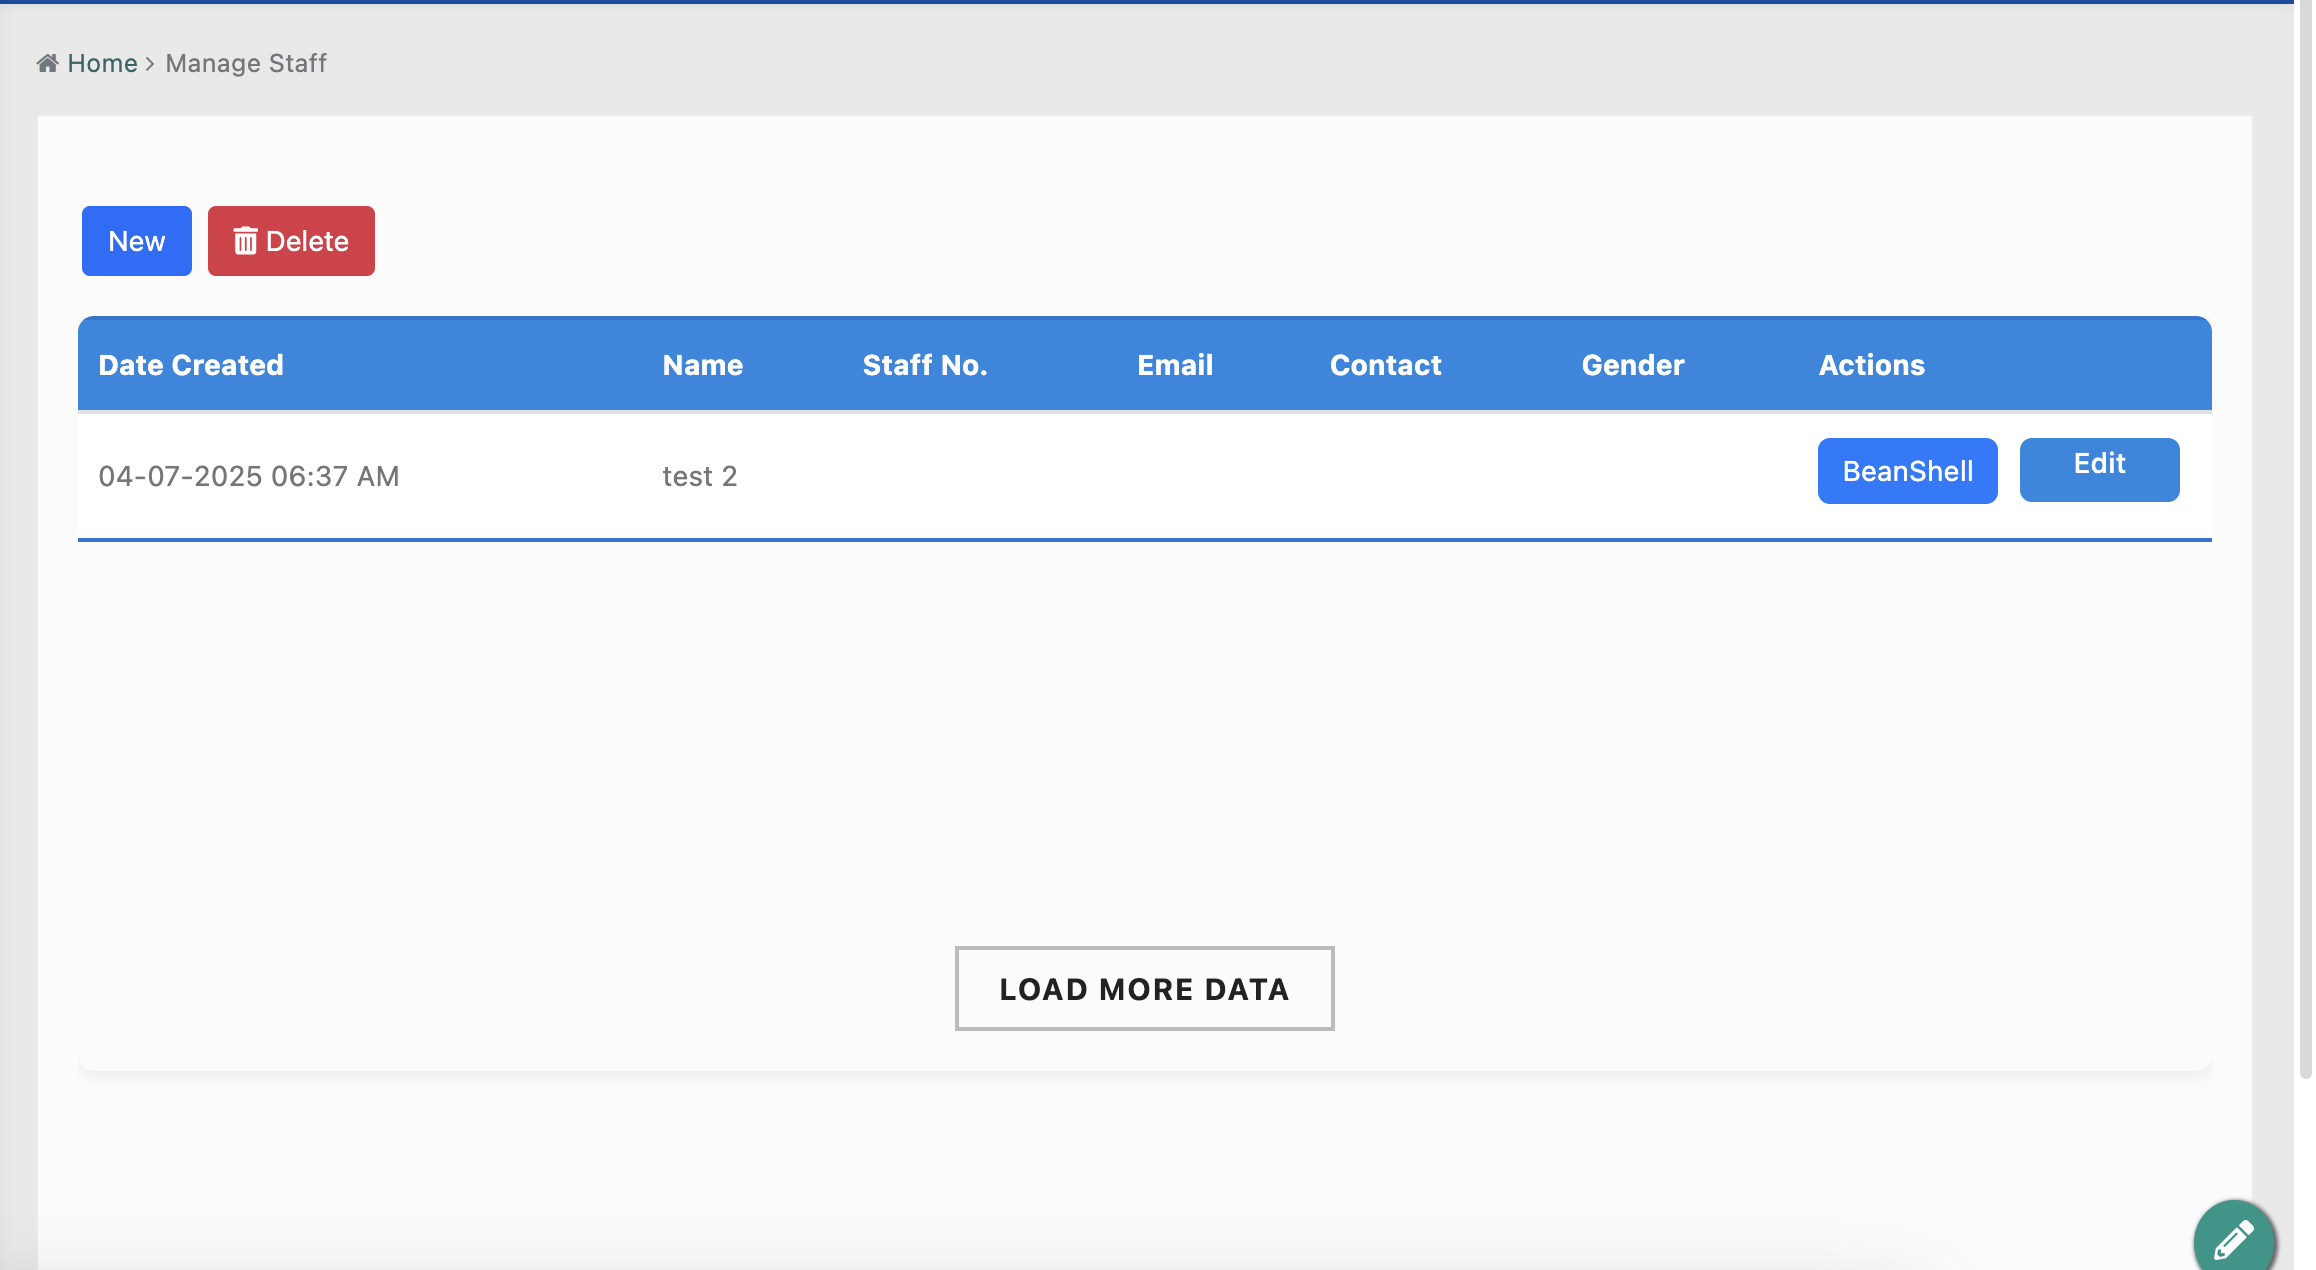Sort by Date Created column header
Viewport: 2316px width, 1270px height.
[x=191, y=365]
